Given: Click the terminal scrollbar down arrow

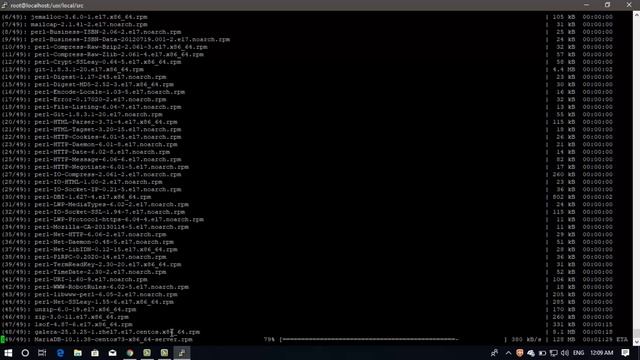Looking at the screenshot, I should 636,342.
